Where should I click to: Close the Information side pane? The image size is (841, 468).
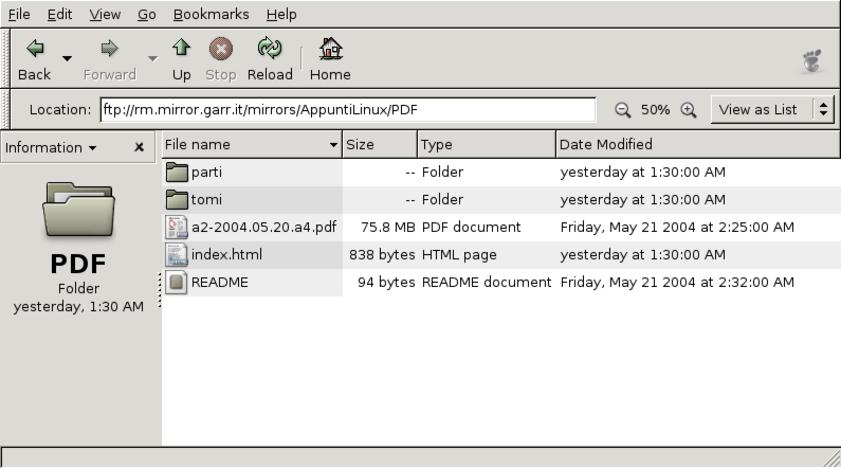(x=139, y=147)
